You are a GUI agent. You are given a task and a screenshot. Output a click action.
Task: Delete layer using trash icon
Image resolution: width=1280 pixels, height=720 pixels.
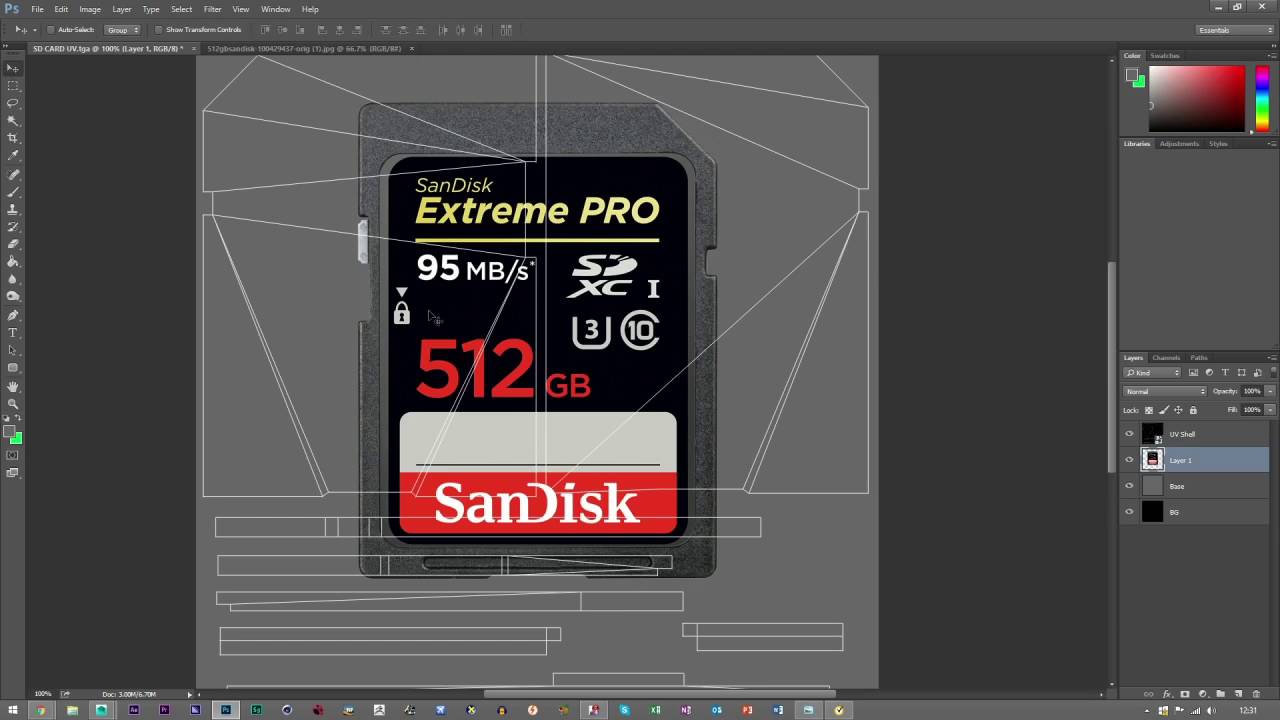[1256, 694]
